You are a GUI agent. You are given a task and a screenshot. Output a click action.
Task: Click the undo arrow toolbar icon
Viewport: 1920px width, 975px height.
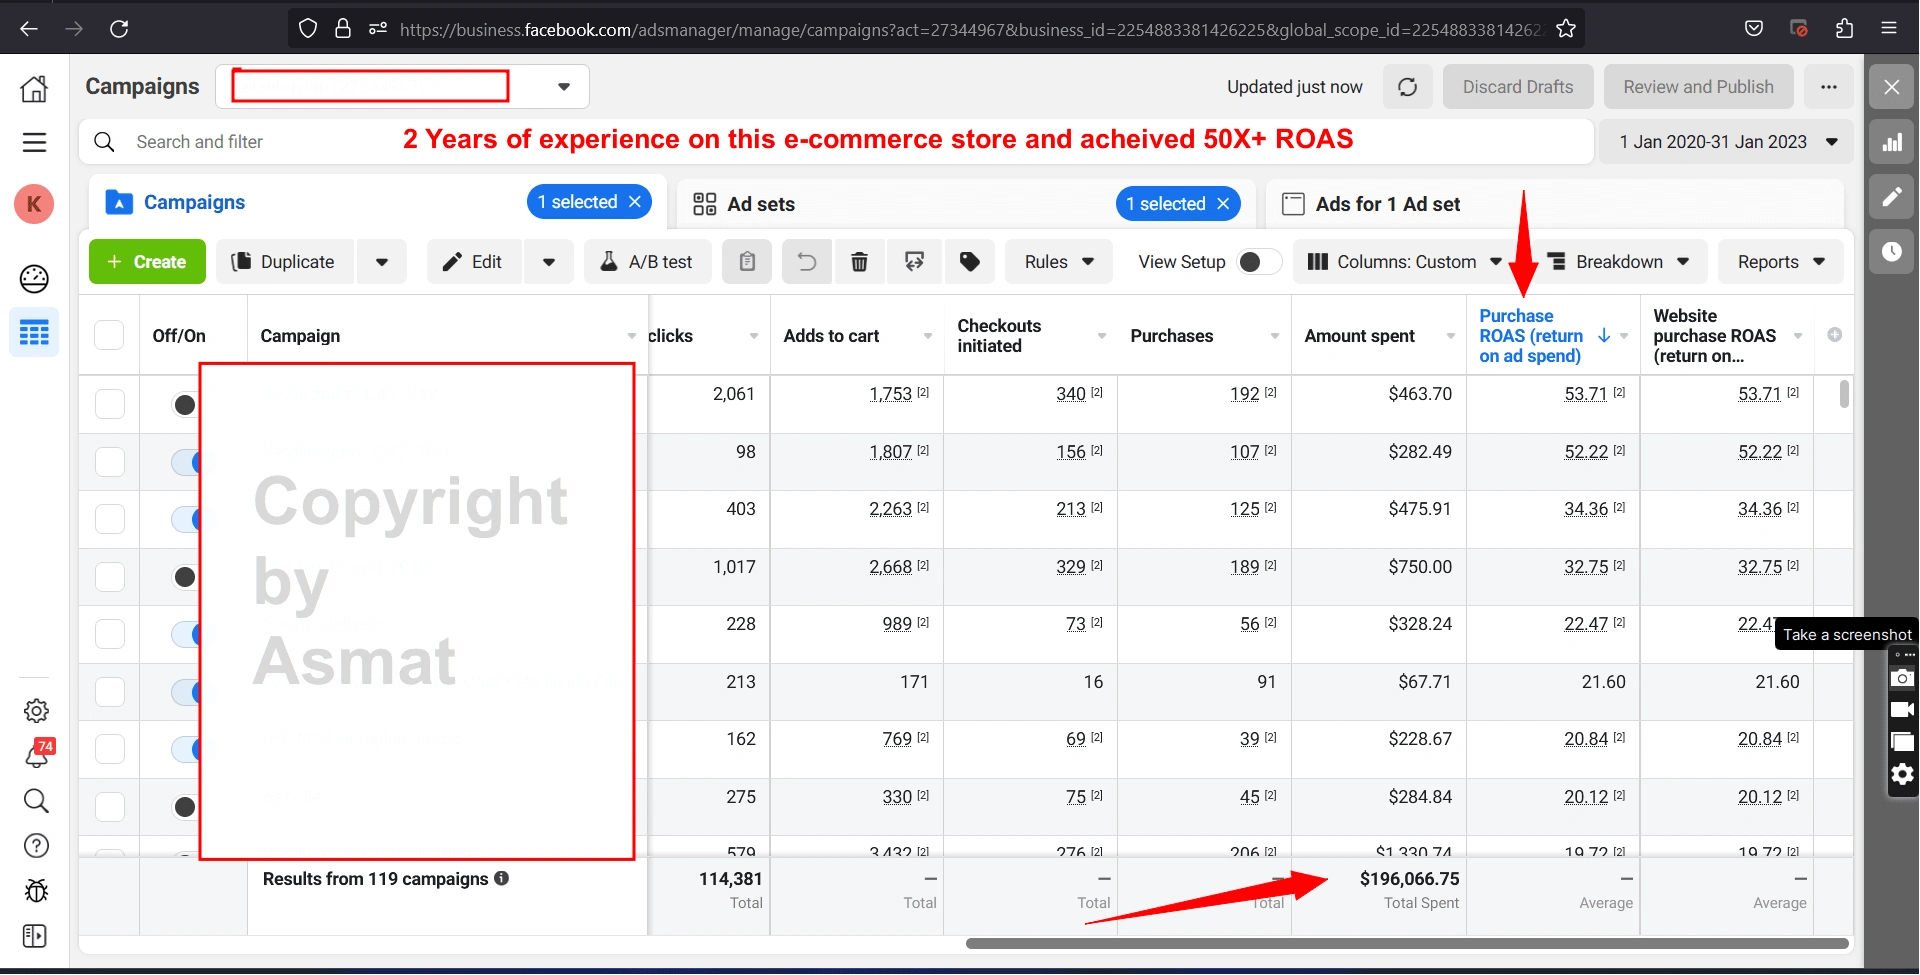pyautogui.click(x=807, y=262)
